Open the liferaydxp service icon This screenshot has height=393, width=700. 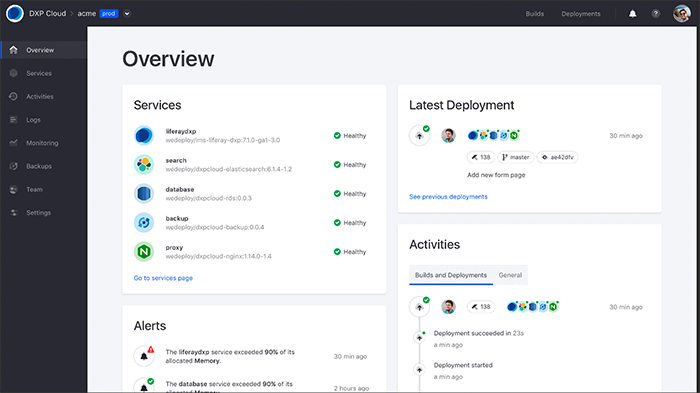144,135
